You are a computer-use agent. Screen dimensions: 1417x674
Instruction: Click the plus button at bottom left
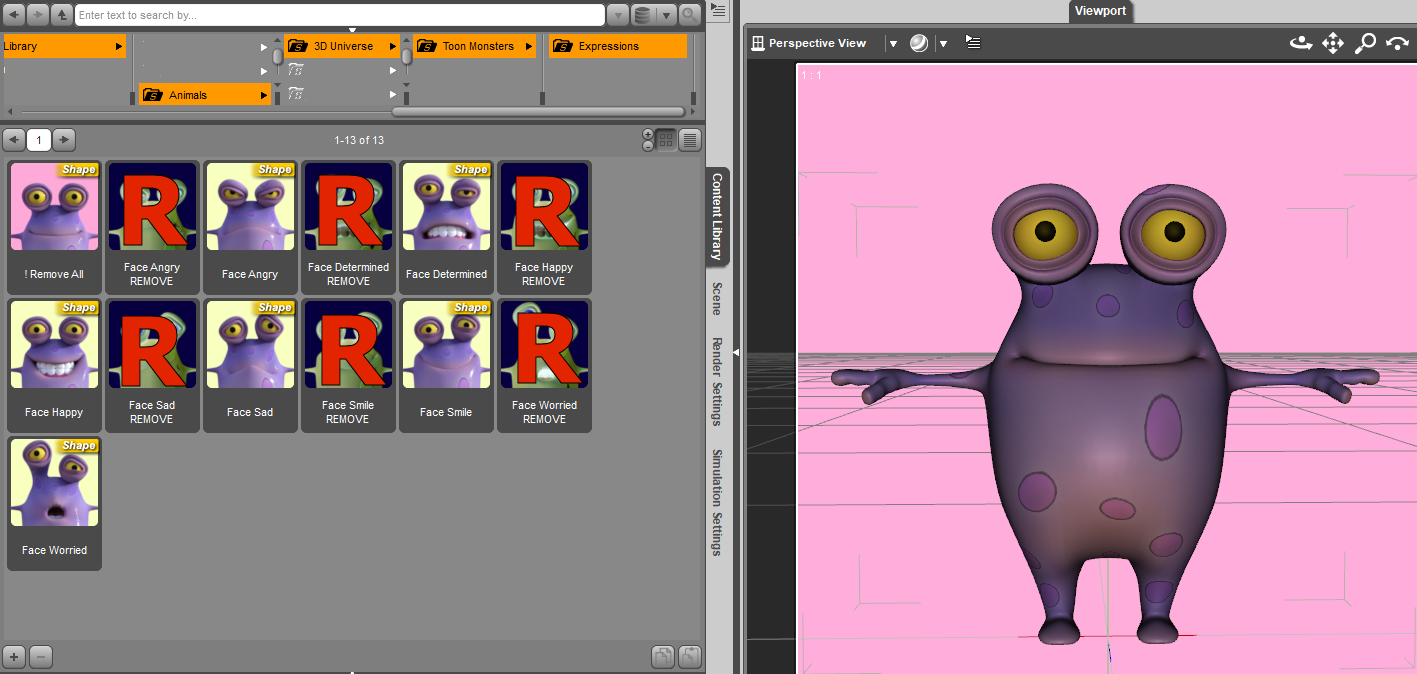click(x=15, y=657)
